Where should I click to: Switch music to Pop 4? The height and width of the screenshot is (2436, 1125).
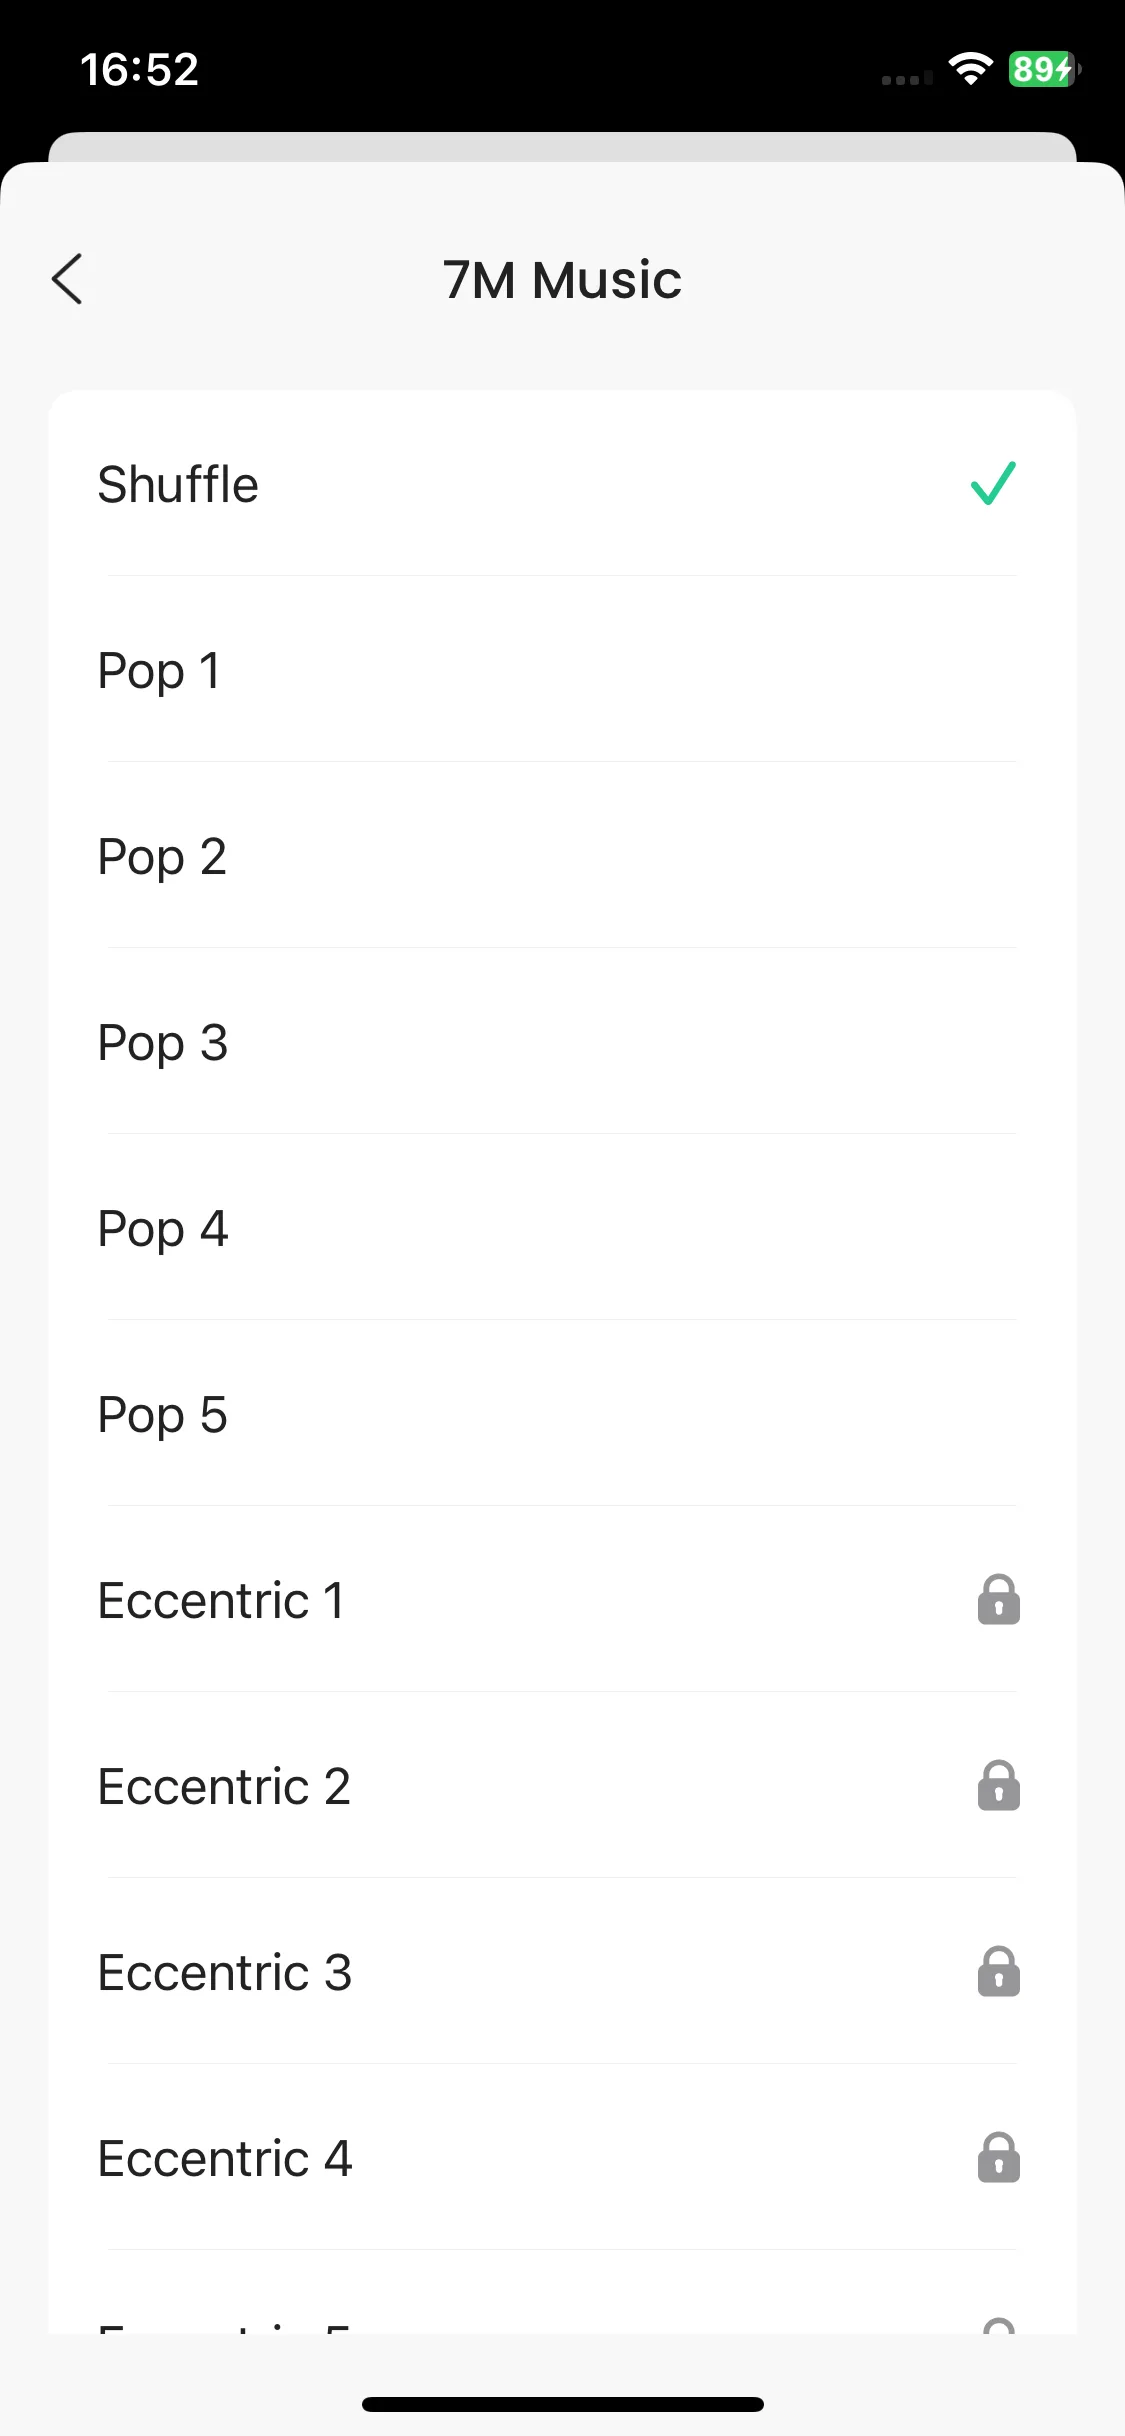pyautogui.click(x=163, y=1229)
